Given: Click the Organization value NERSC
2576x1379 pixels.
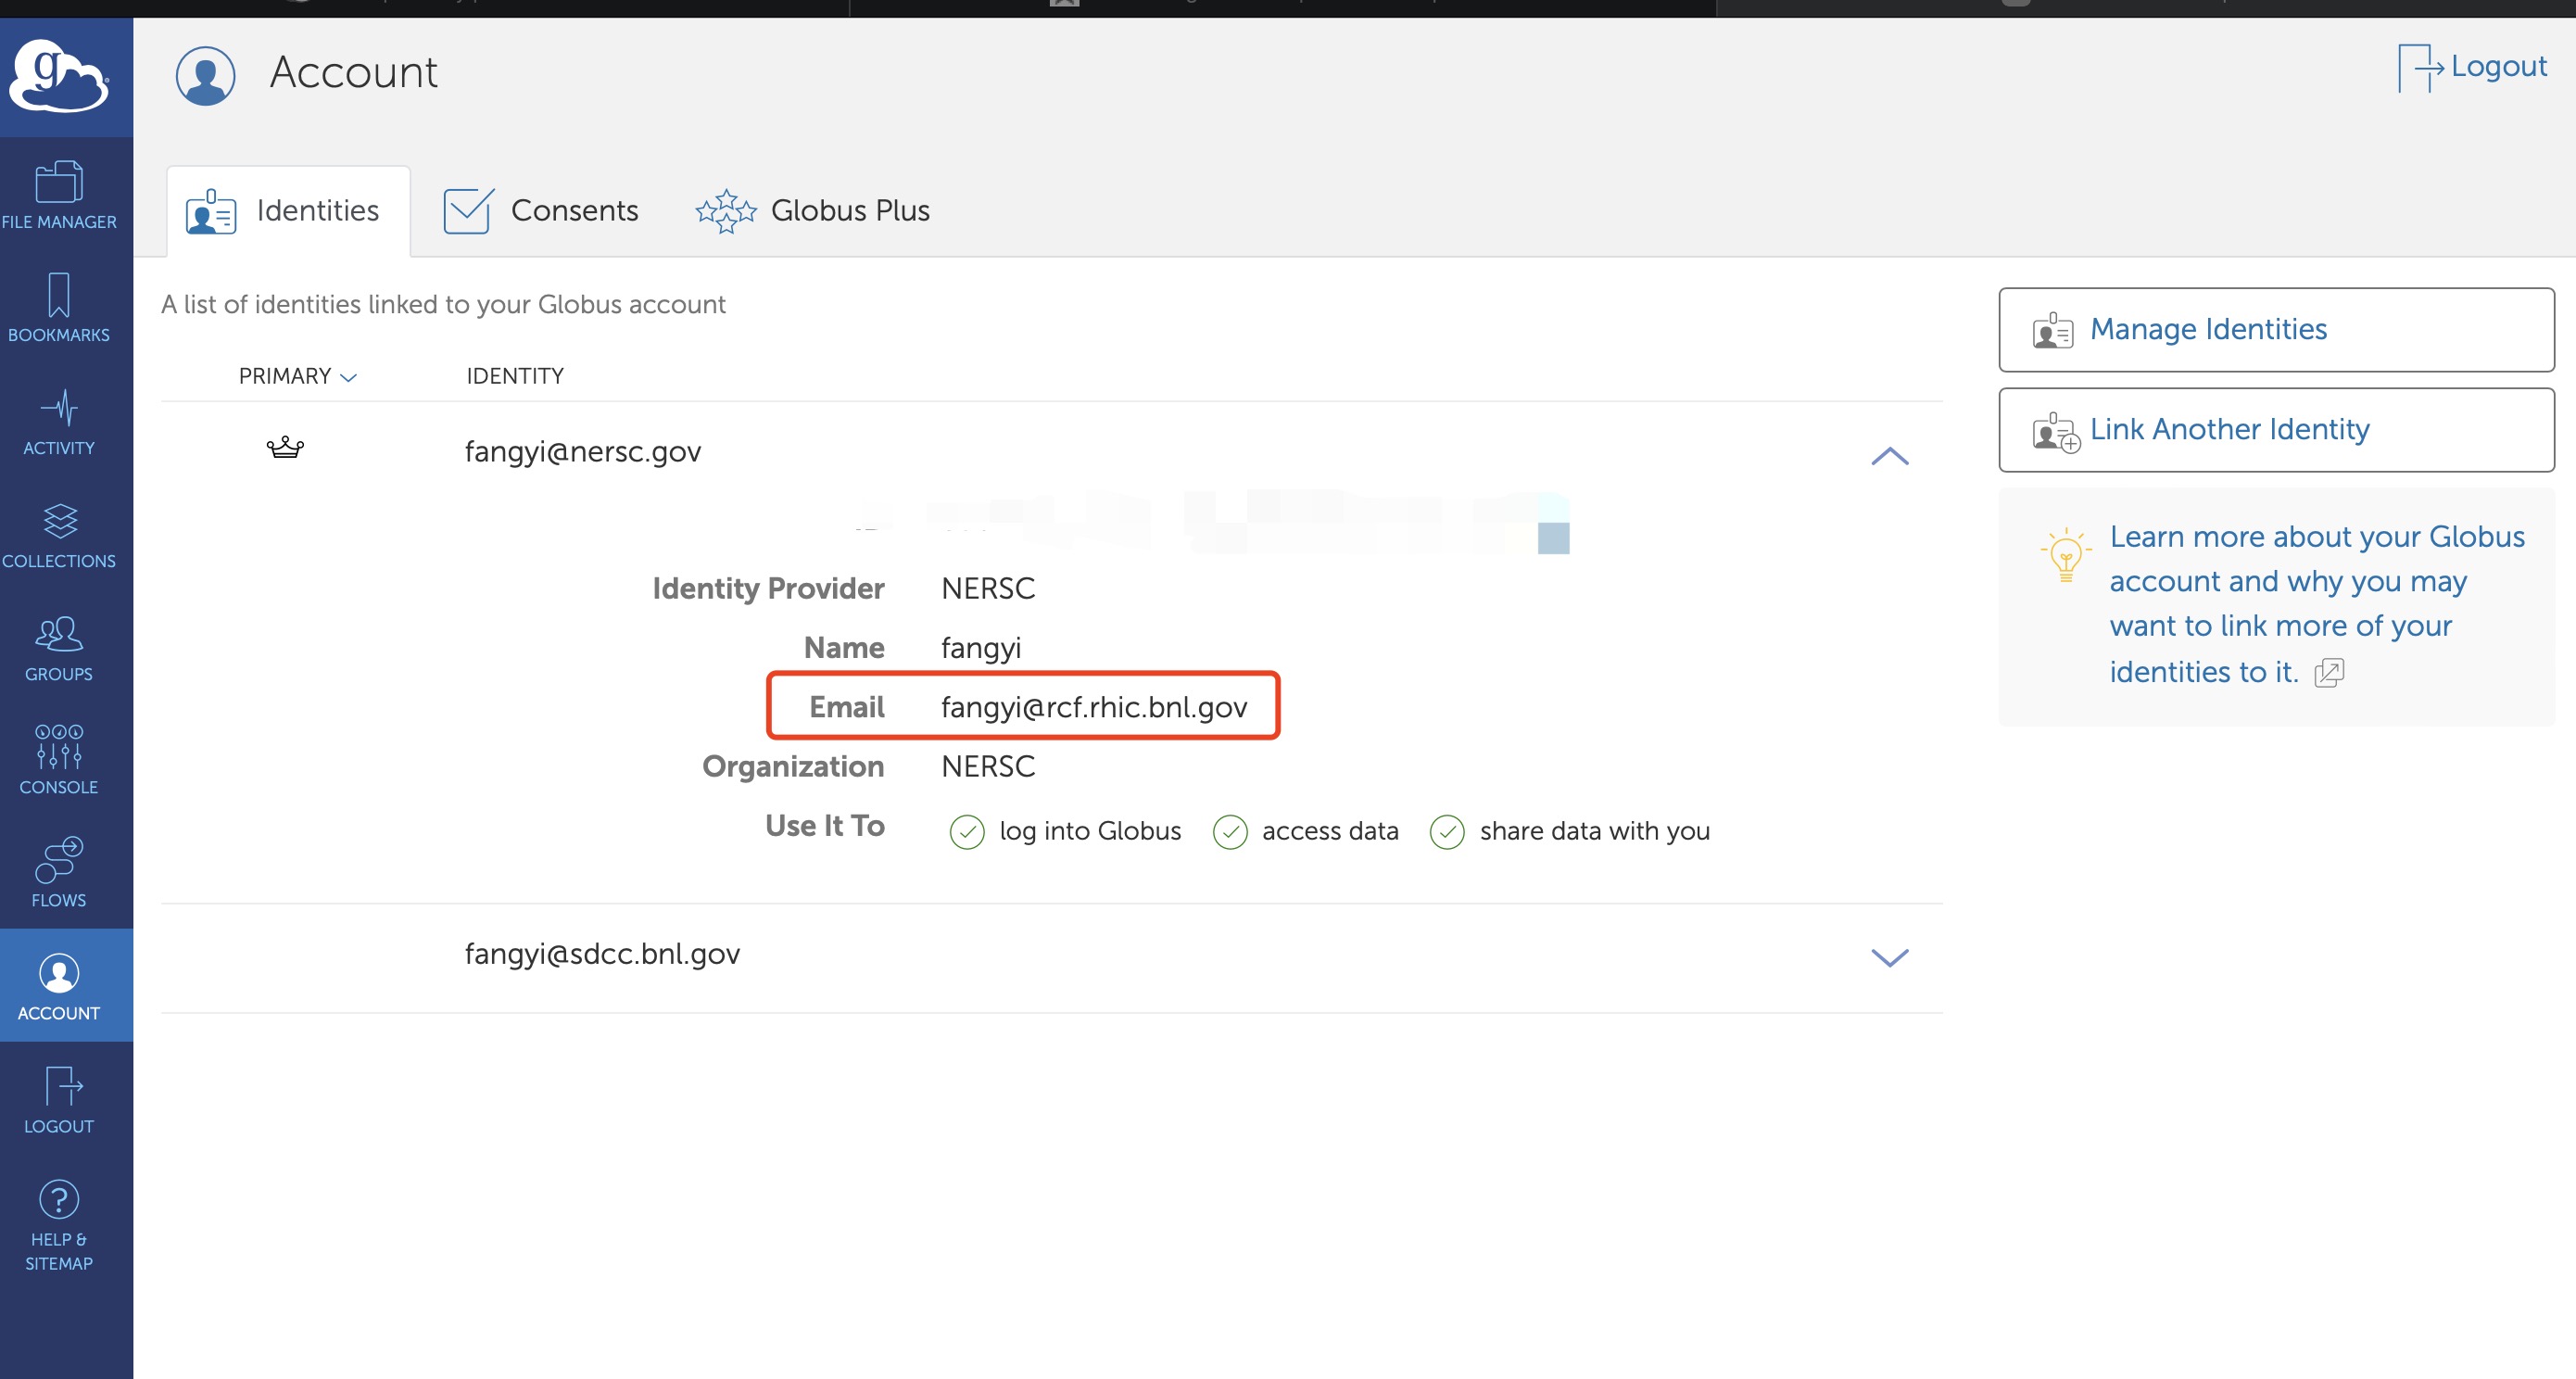Looking at the screenshot, I should [988, 767].
